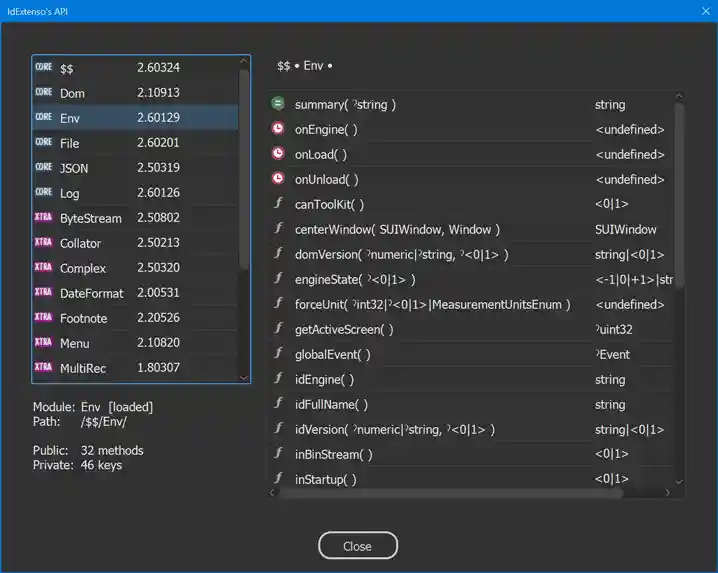Click the red clock icon beside onUnload()
Viewport: 718px width, 573px height.
pos(278,178)
